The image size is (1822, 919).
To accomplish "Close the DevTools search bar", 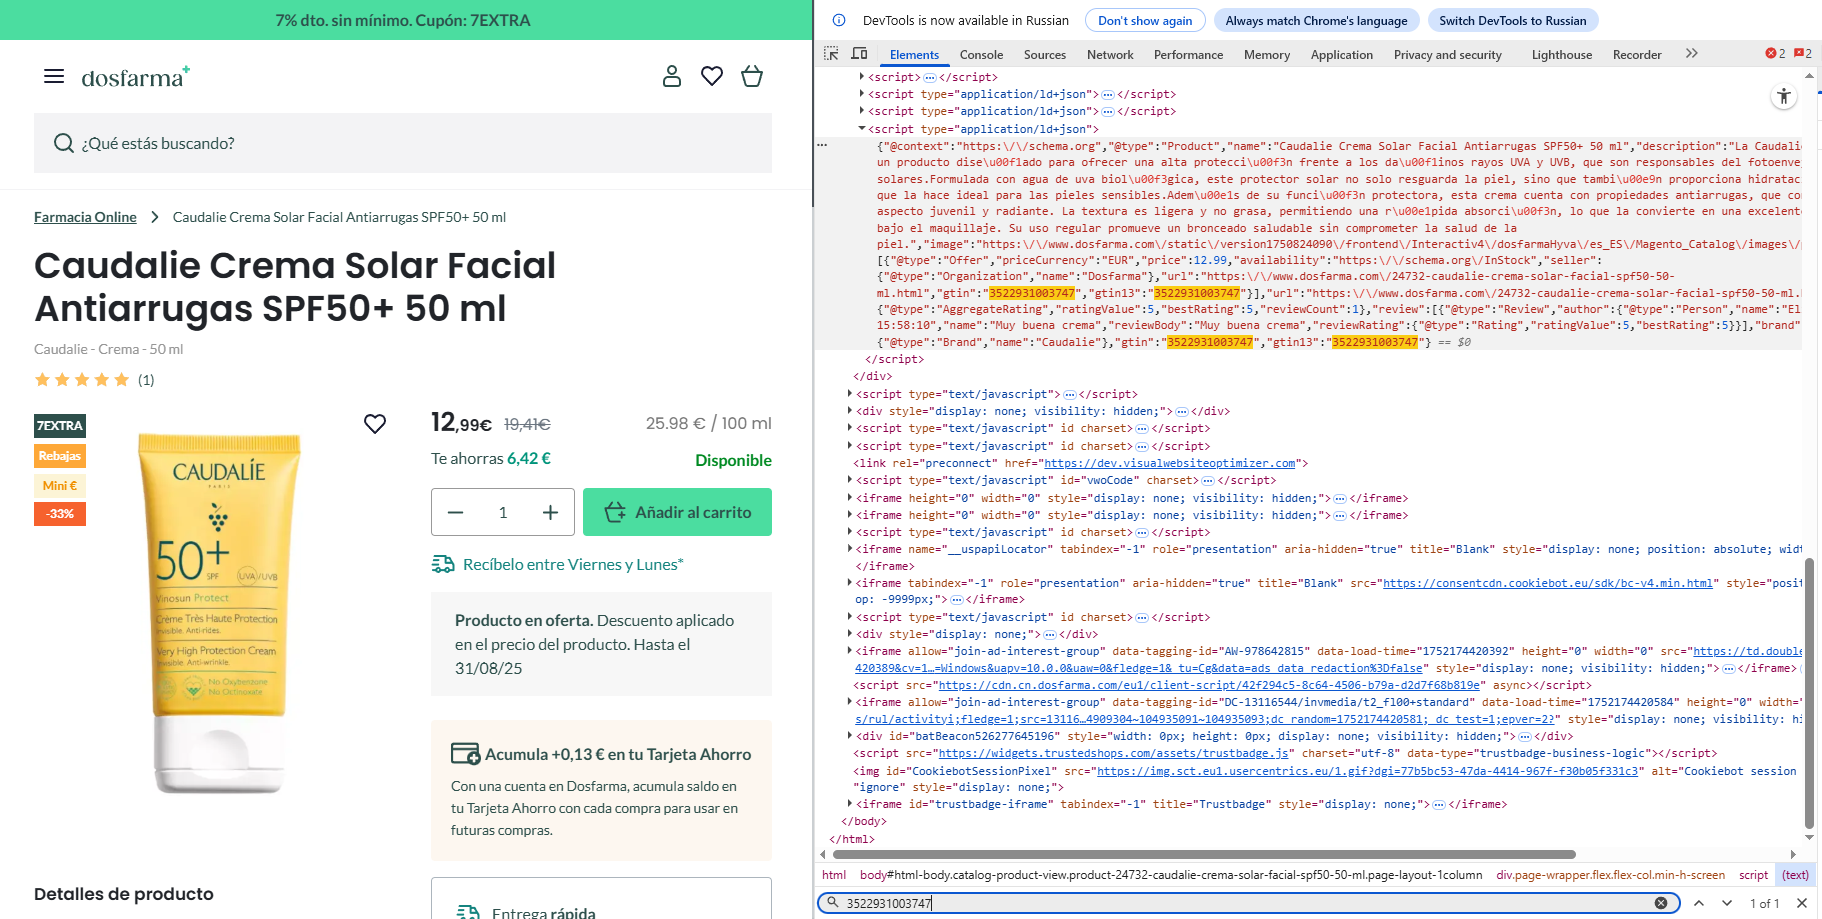I will 1802,903.
